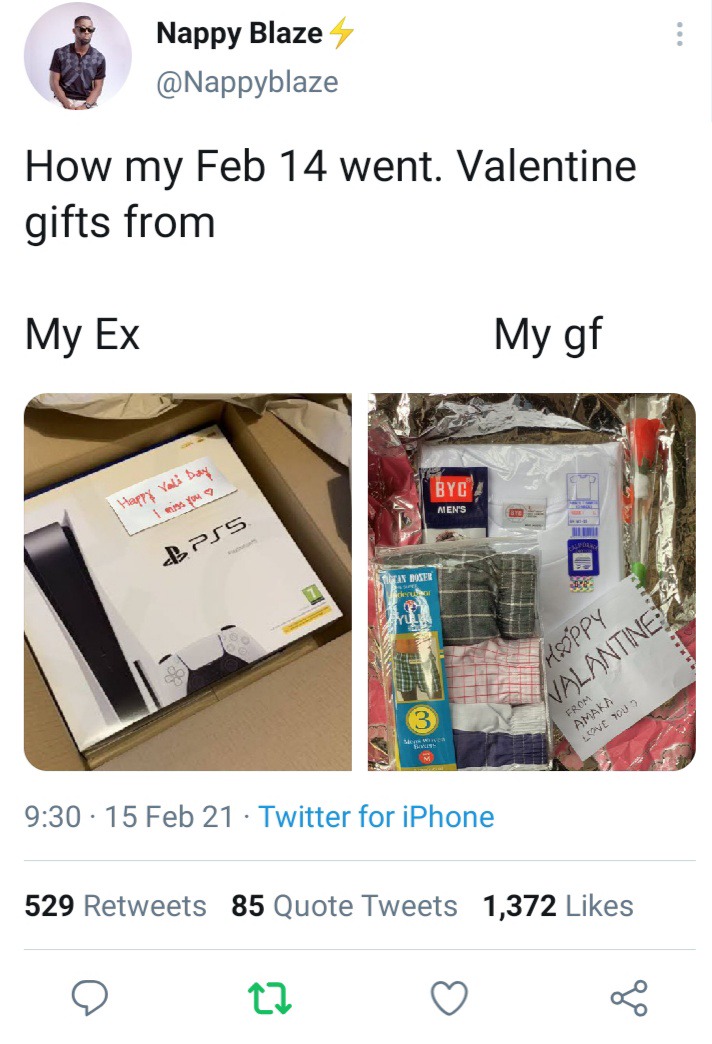Screen dimensions: 712x1044
Task: Click the Twitter for iPhone source link
Action: coord(376,817)
